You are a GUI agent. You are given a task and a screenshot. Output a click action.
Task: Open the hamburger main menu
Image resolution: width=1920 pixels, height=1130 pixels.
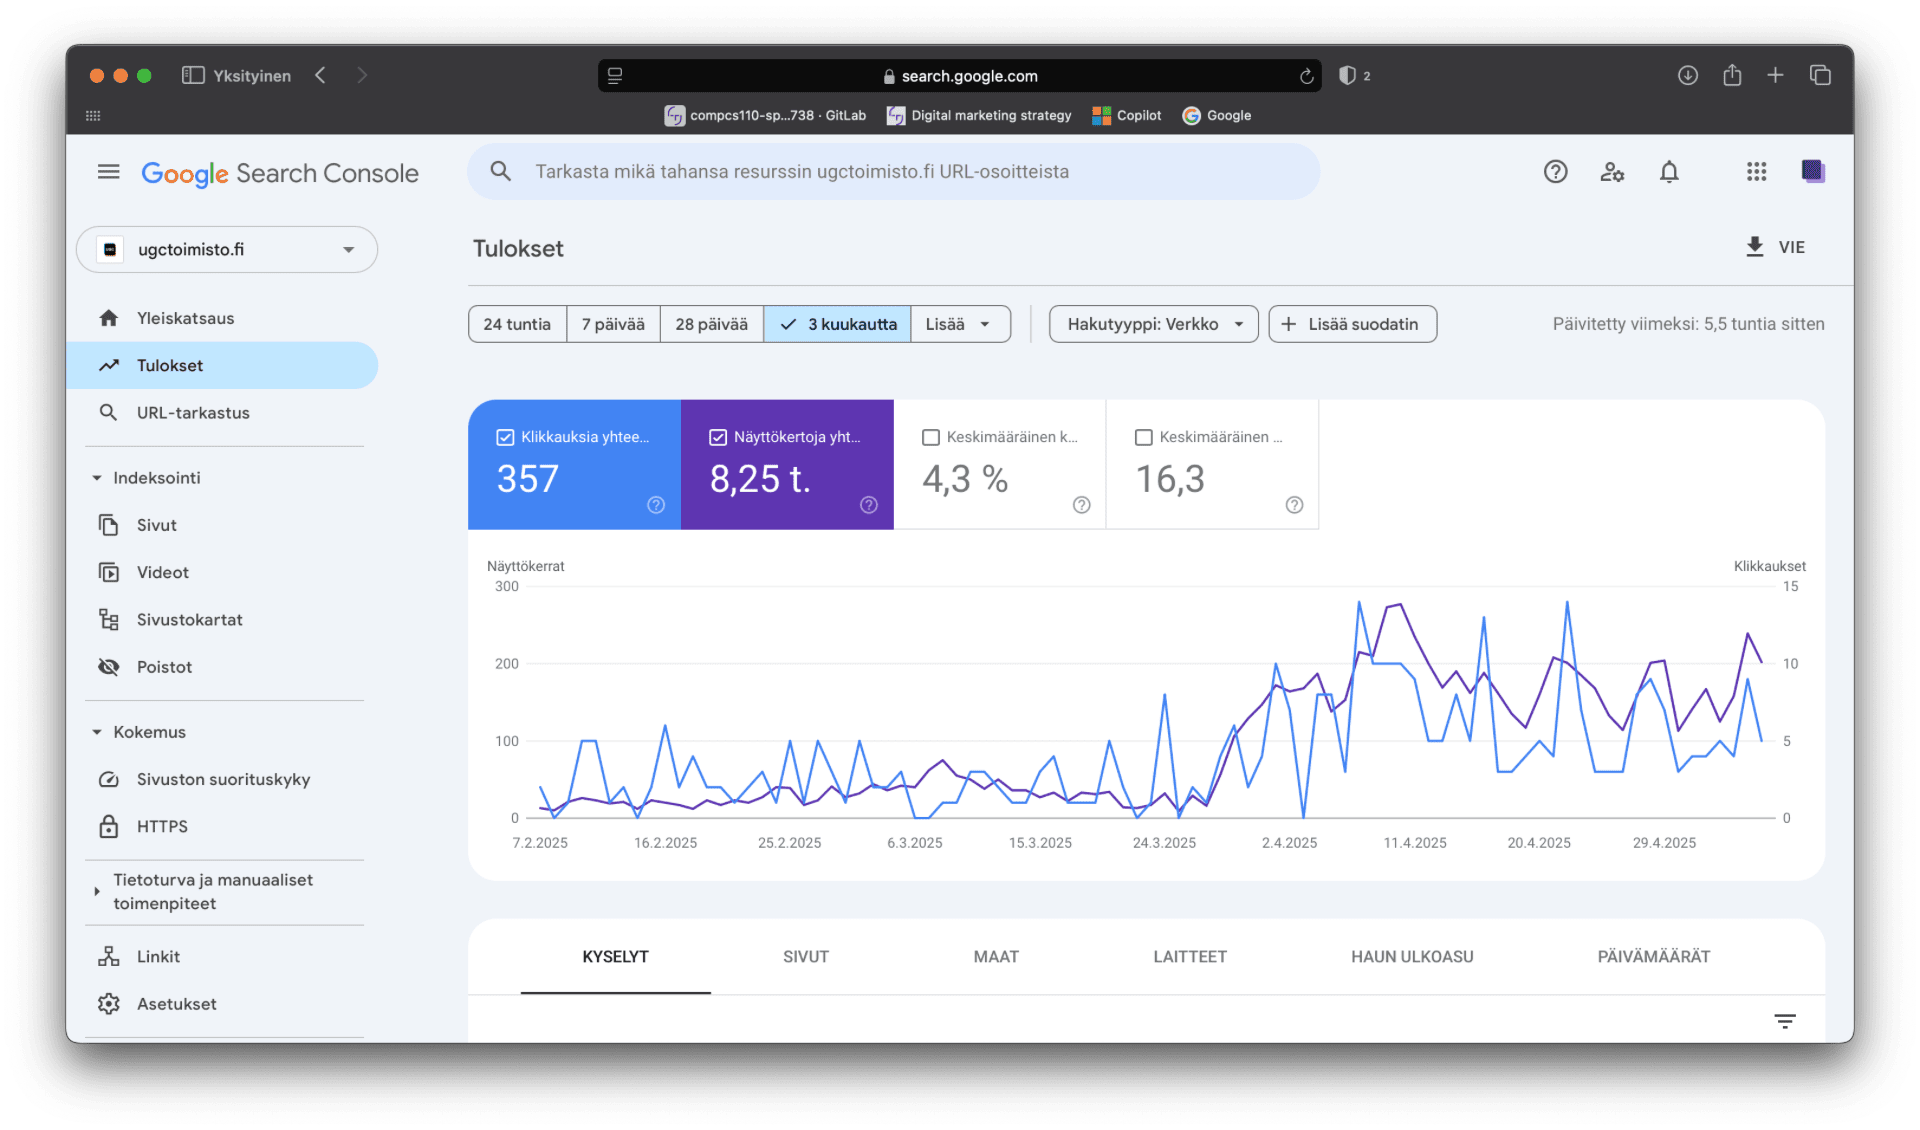click(x=108, y=172)
